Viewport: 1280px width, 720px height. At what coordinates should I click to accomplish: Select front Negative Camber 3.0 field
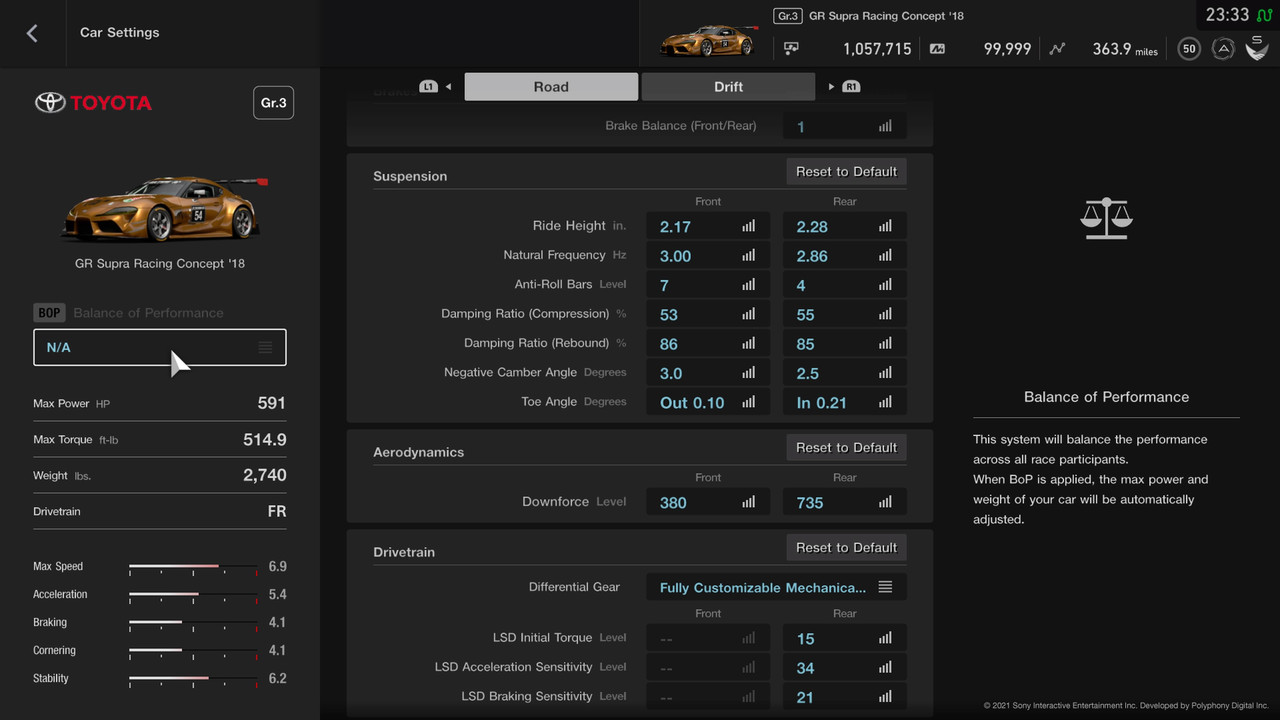tap(708, 373)
